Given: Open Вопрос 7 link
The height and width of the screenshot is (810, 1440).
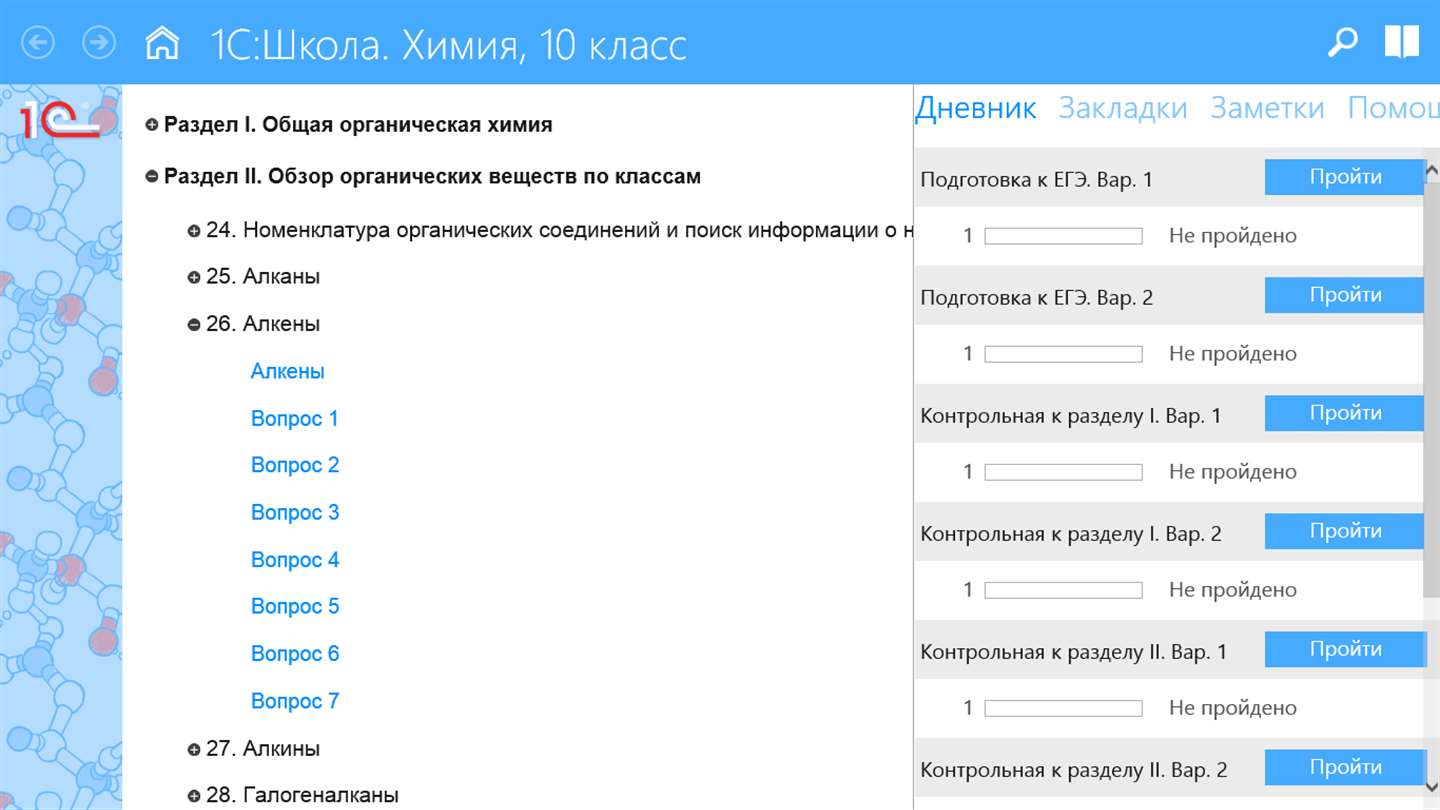Looking at the screenshot, I should (295, 701).
